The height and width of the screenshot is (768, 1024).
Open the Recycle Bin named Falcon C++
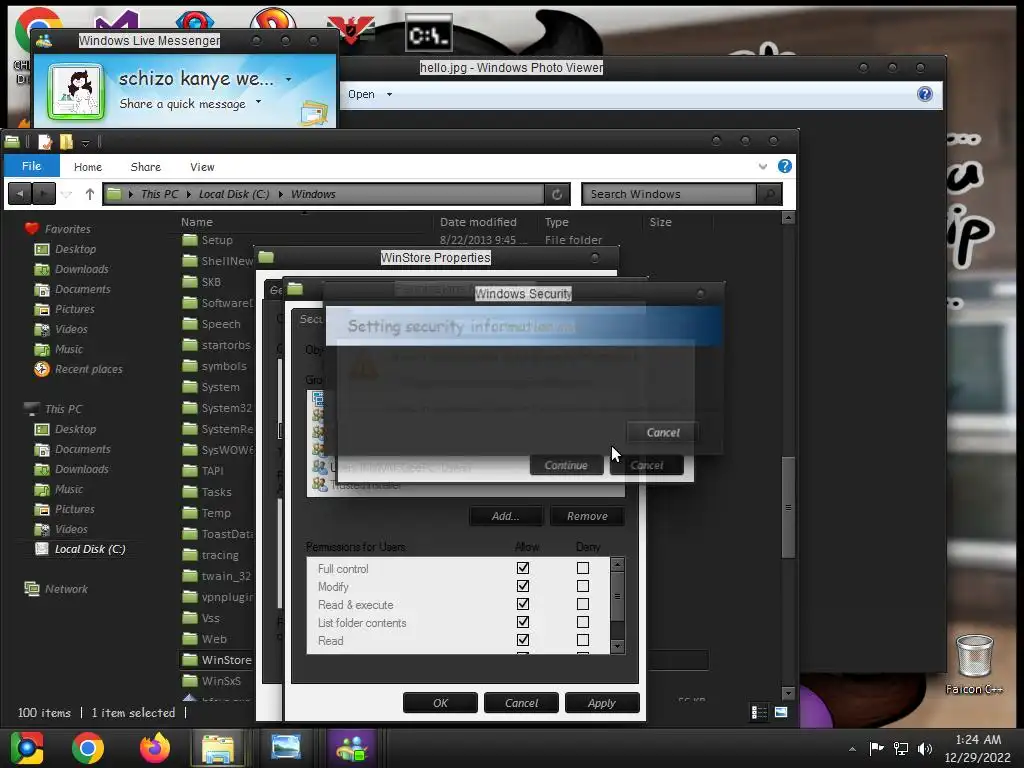pyautogui.click(x=974, y=664)
